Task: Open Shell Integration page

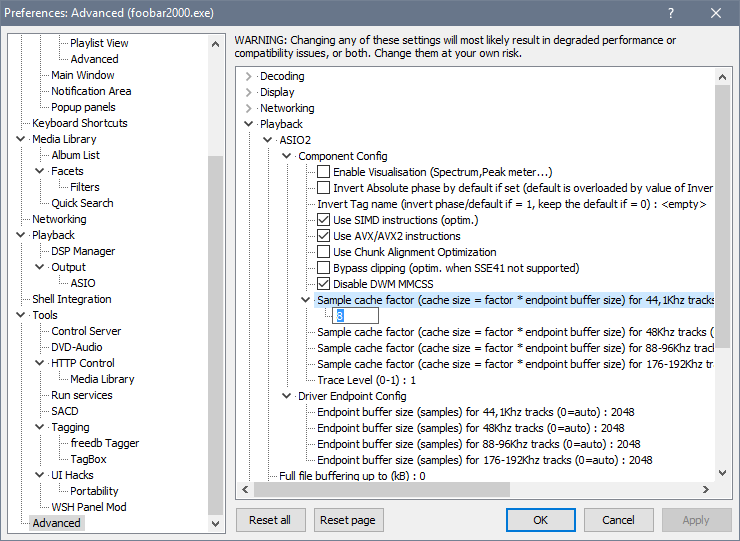Action: pyautogui.click(x=72, y=299)
